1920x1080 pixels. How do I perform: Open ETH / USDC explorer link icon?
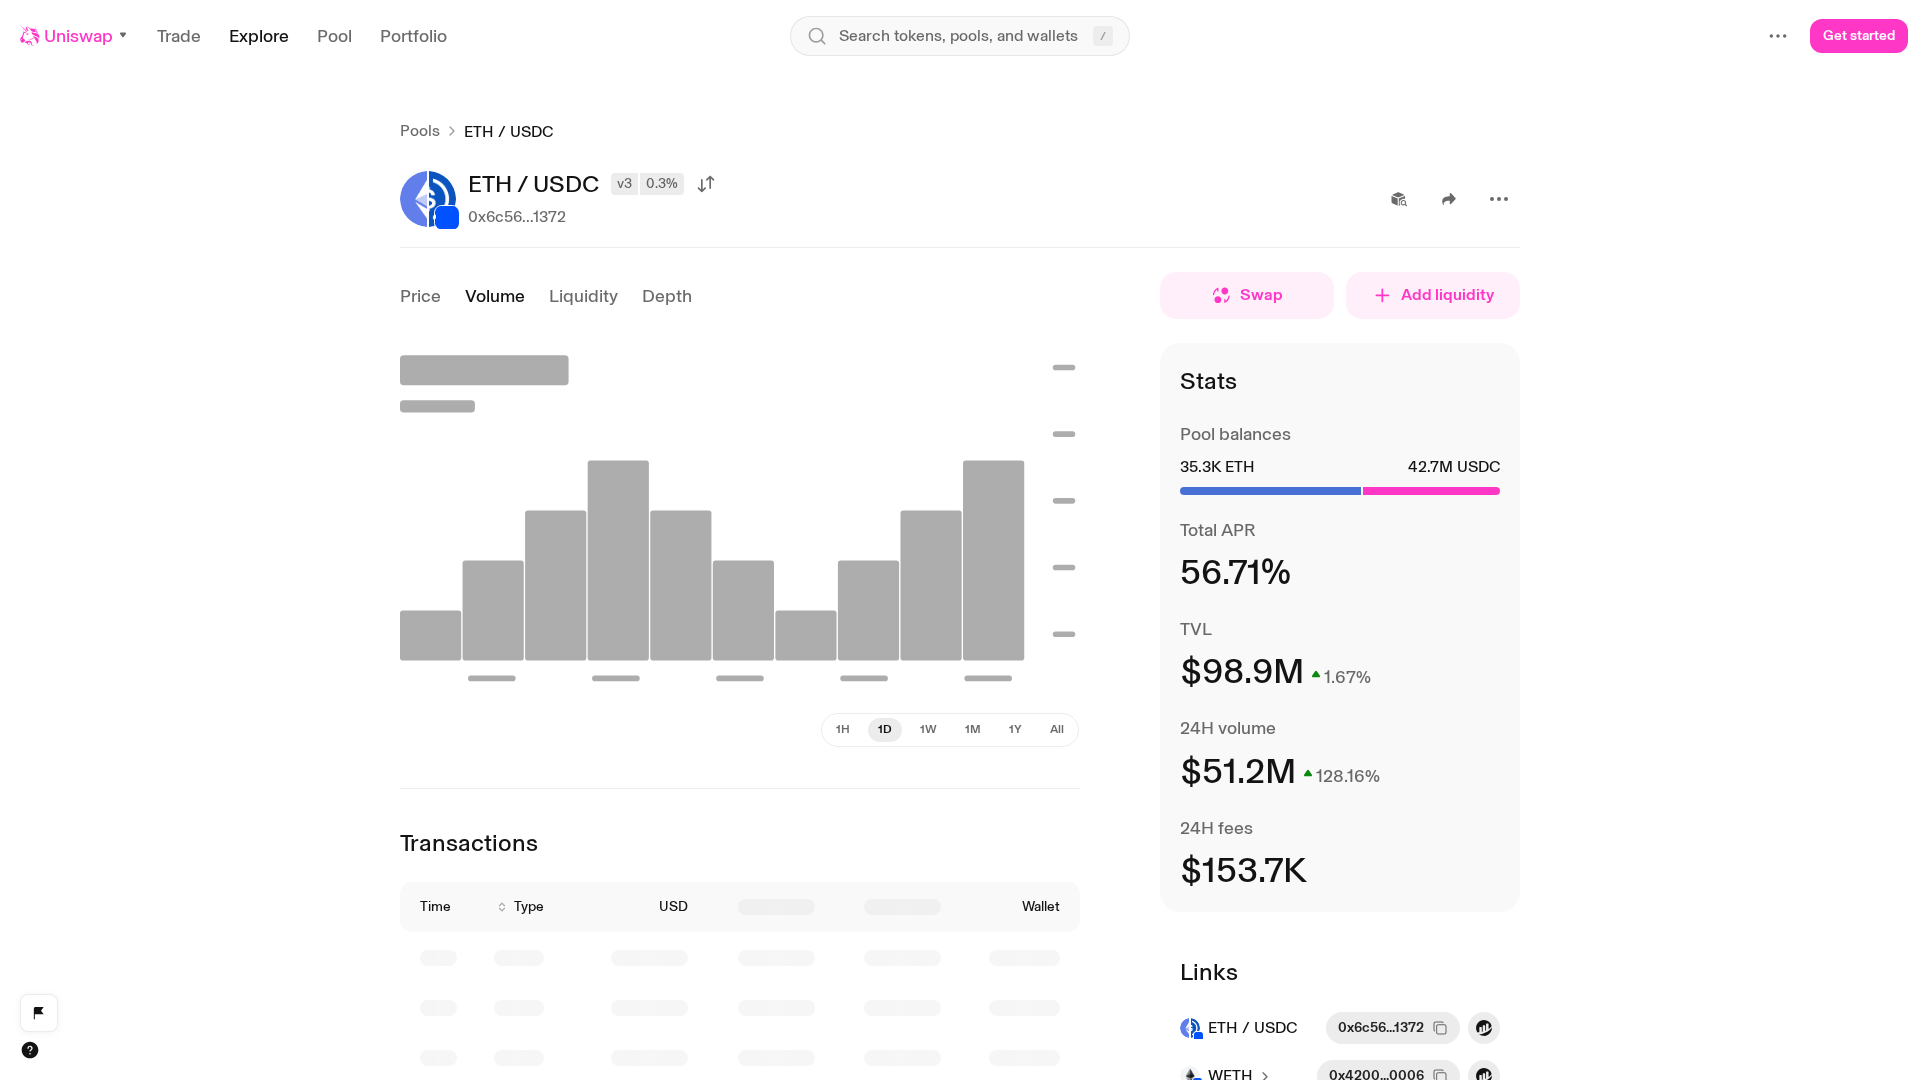1484,1028
